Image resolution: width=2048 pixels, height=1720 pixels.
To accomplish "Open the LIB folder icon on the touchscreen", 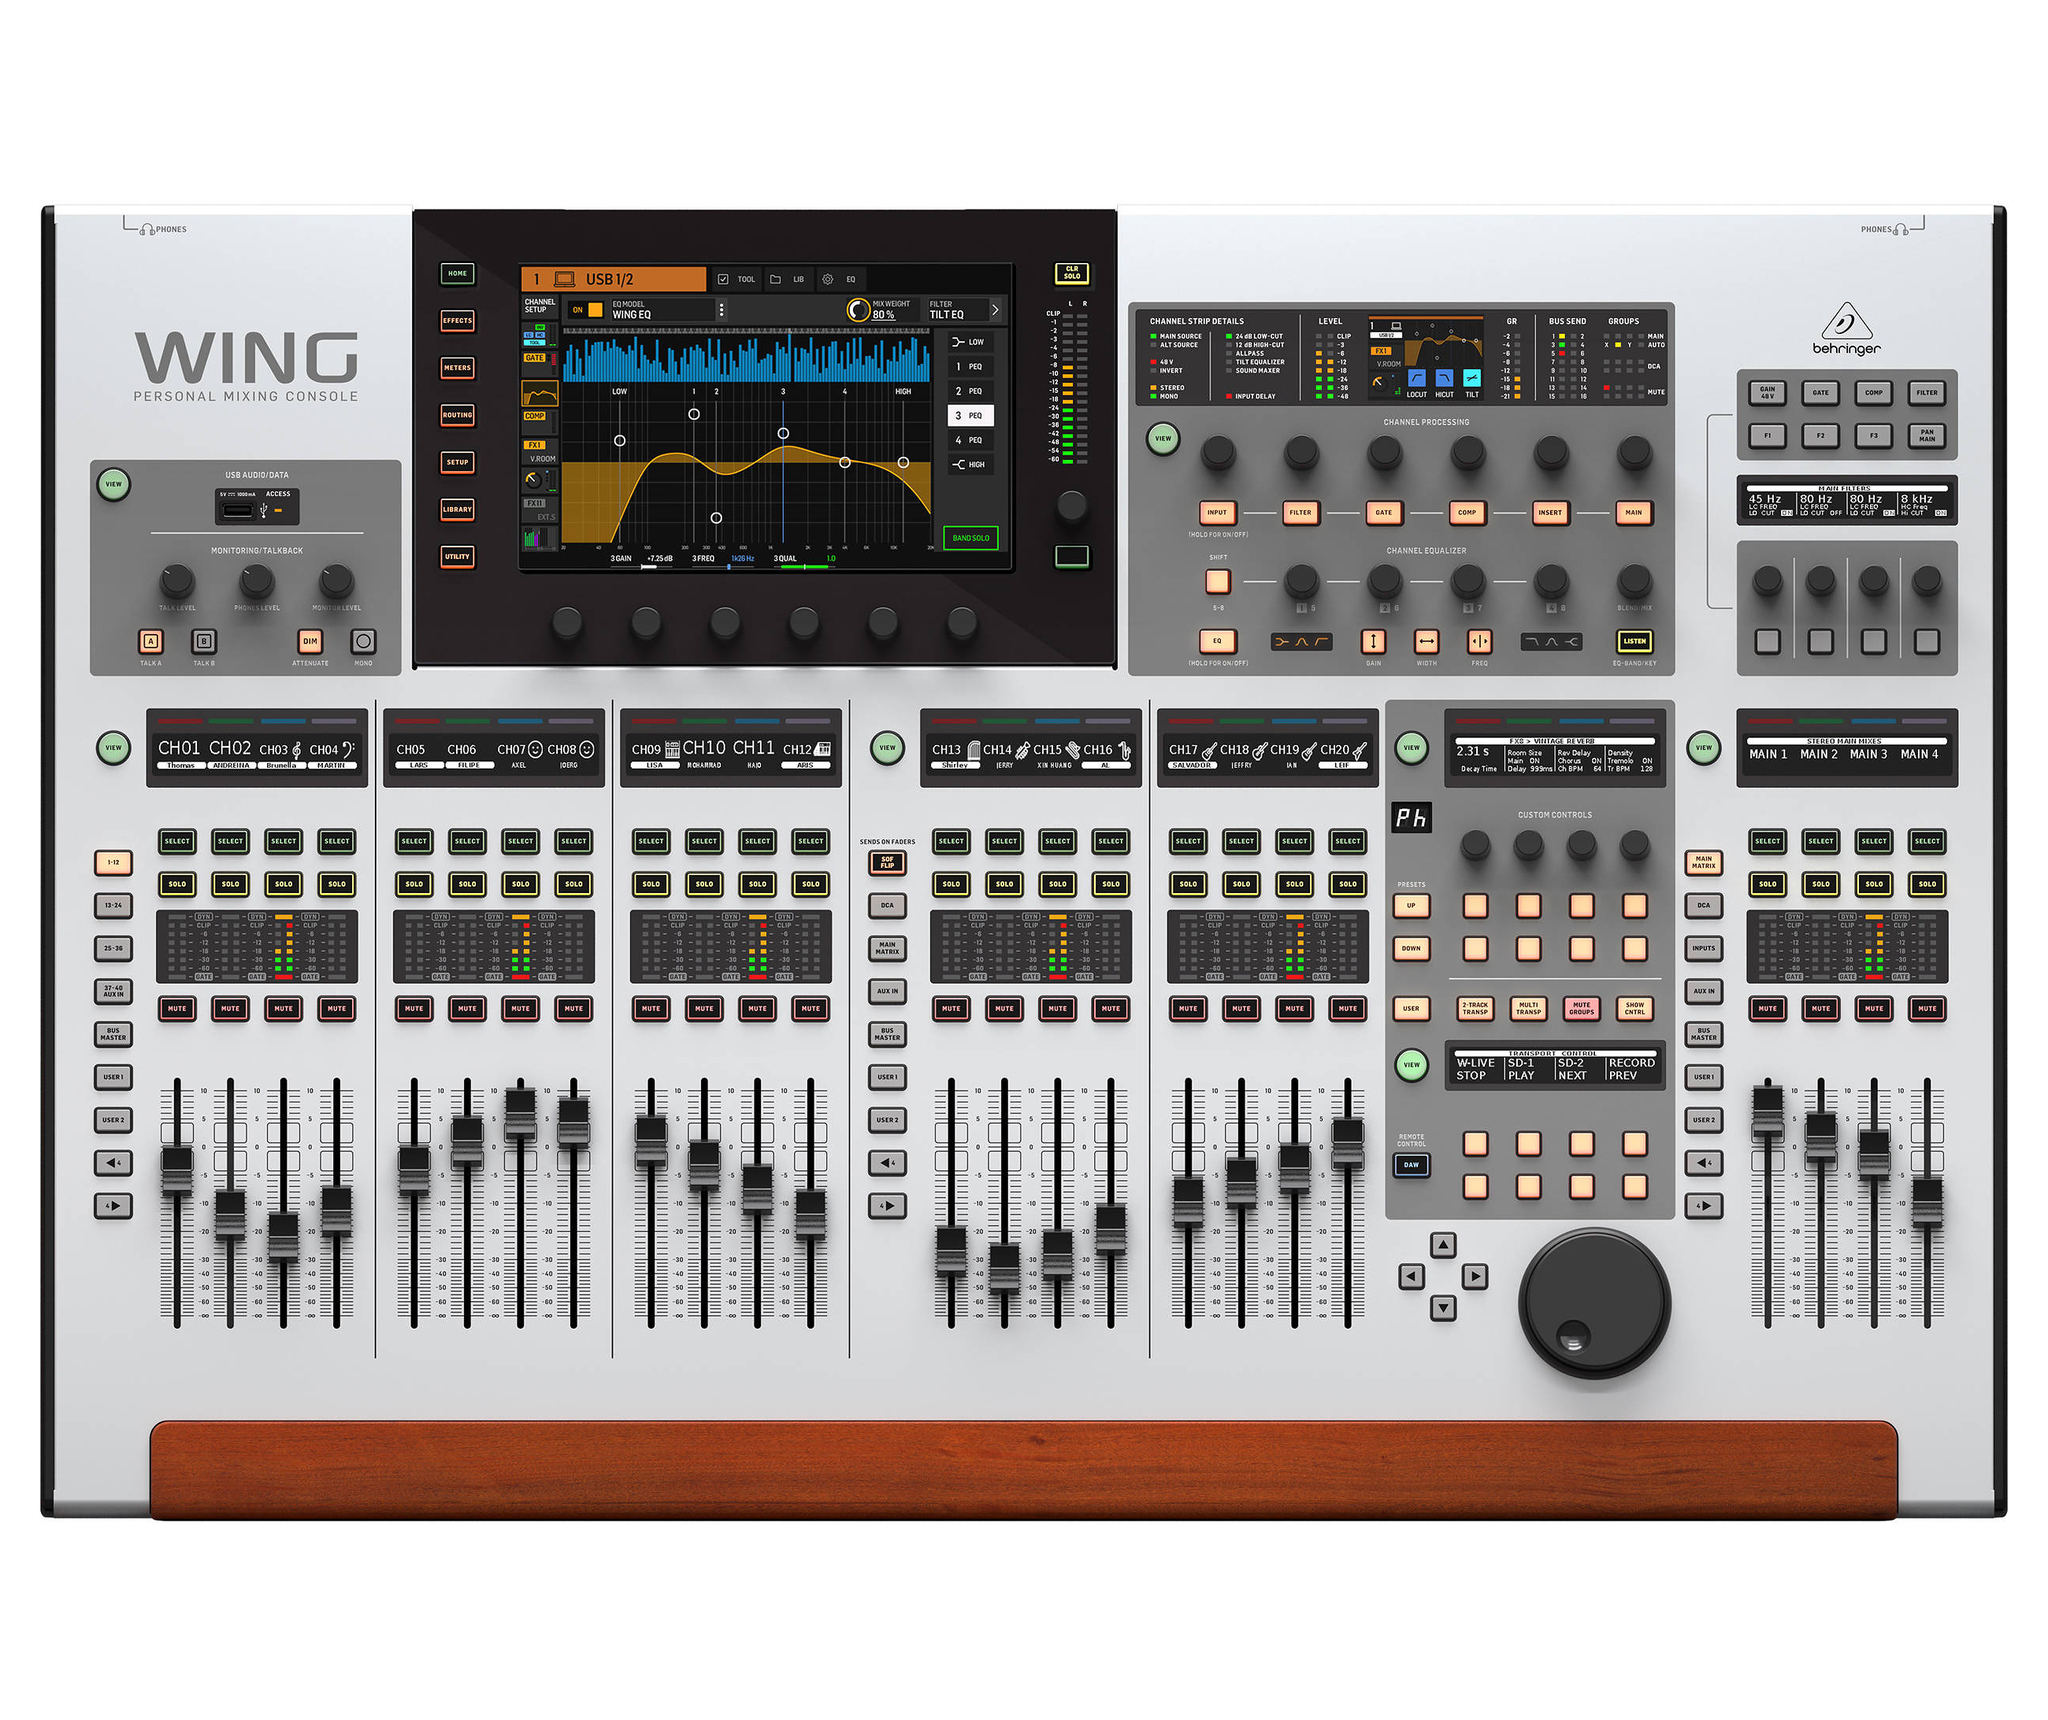I will (775, 279).
